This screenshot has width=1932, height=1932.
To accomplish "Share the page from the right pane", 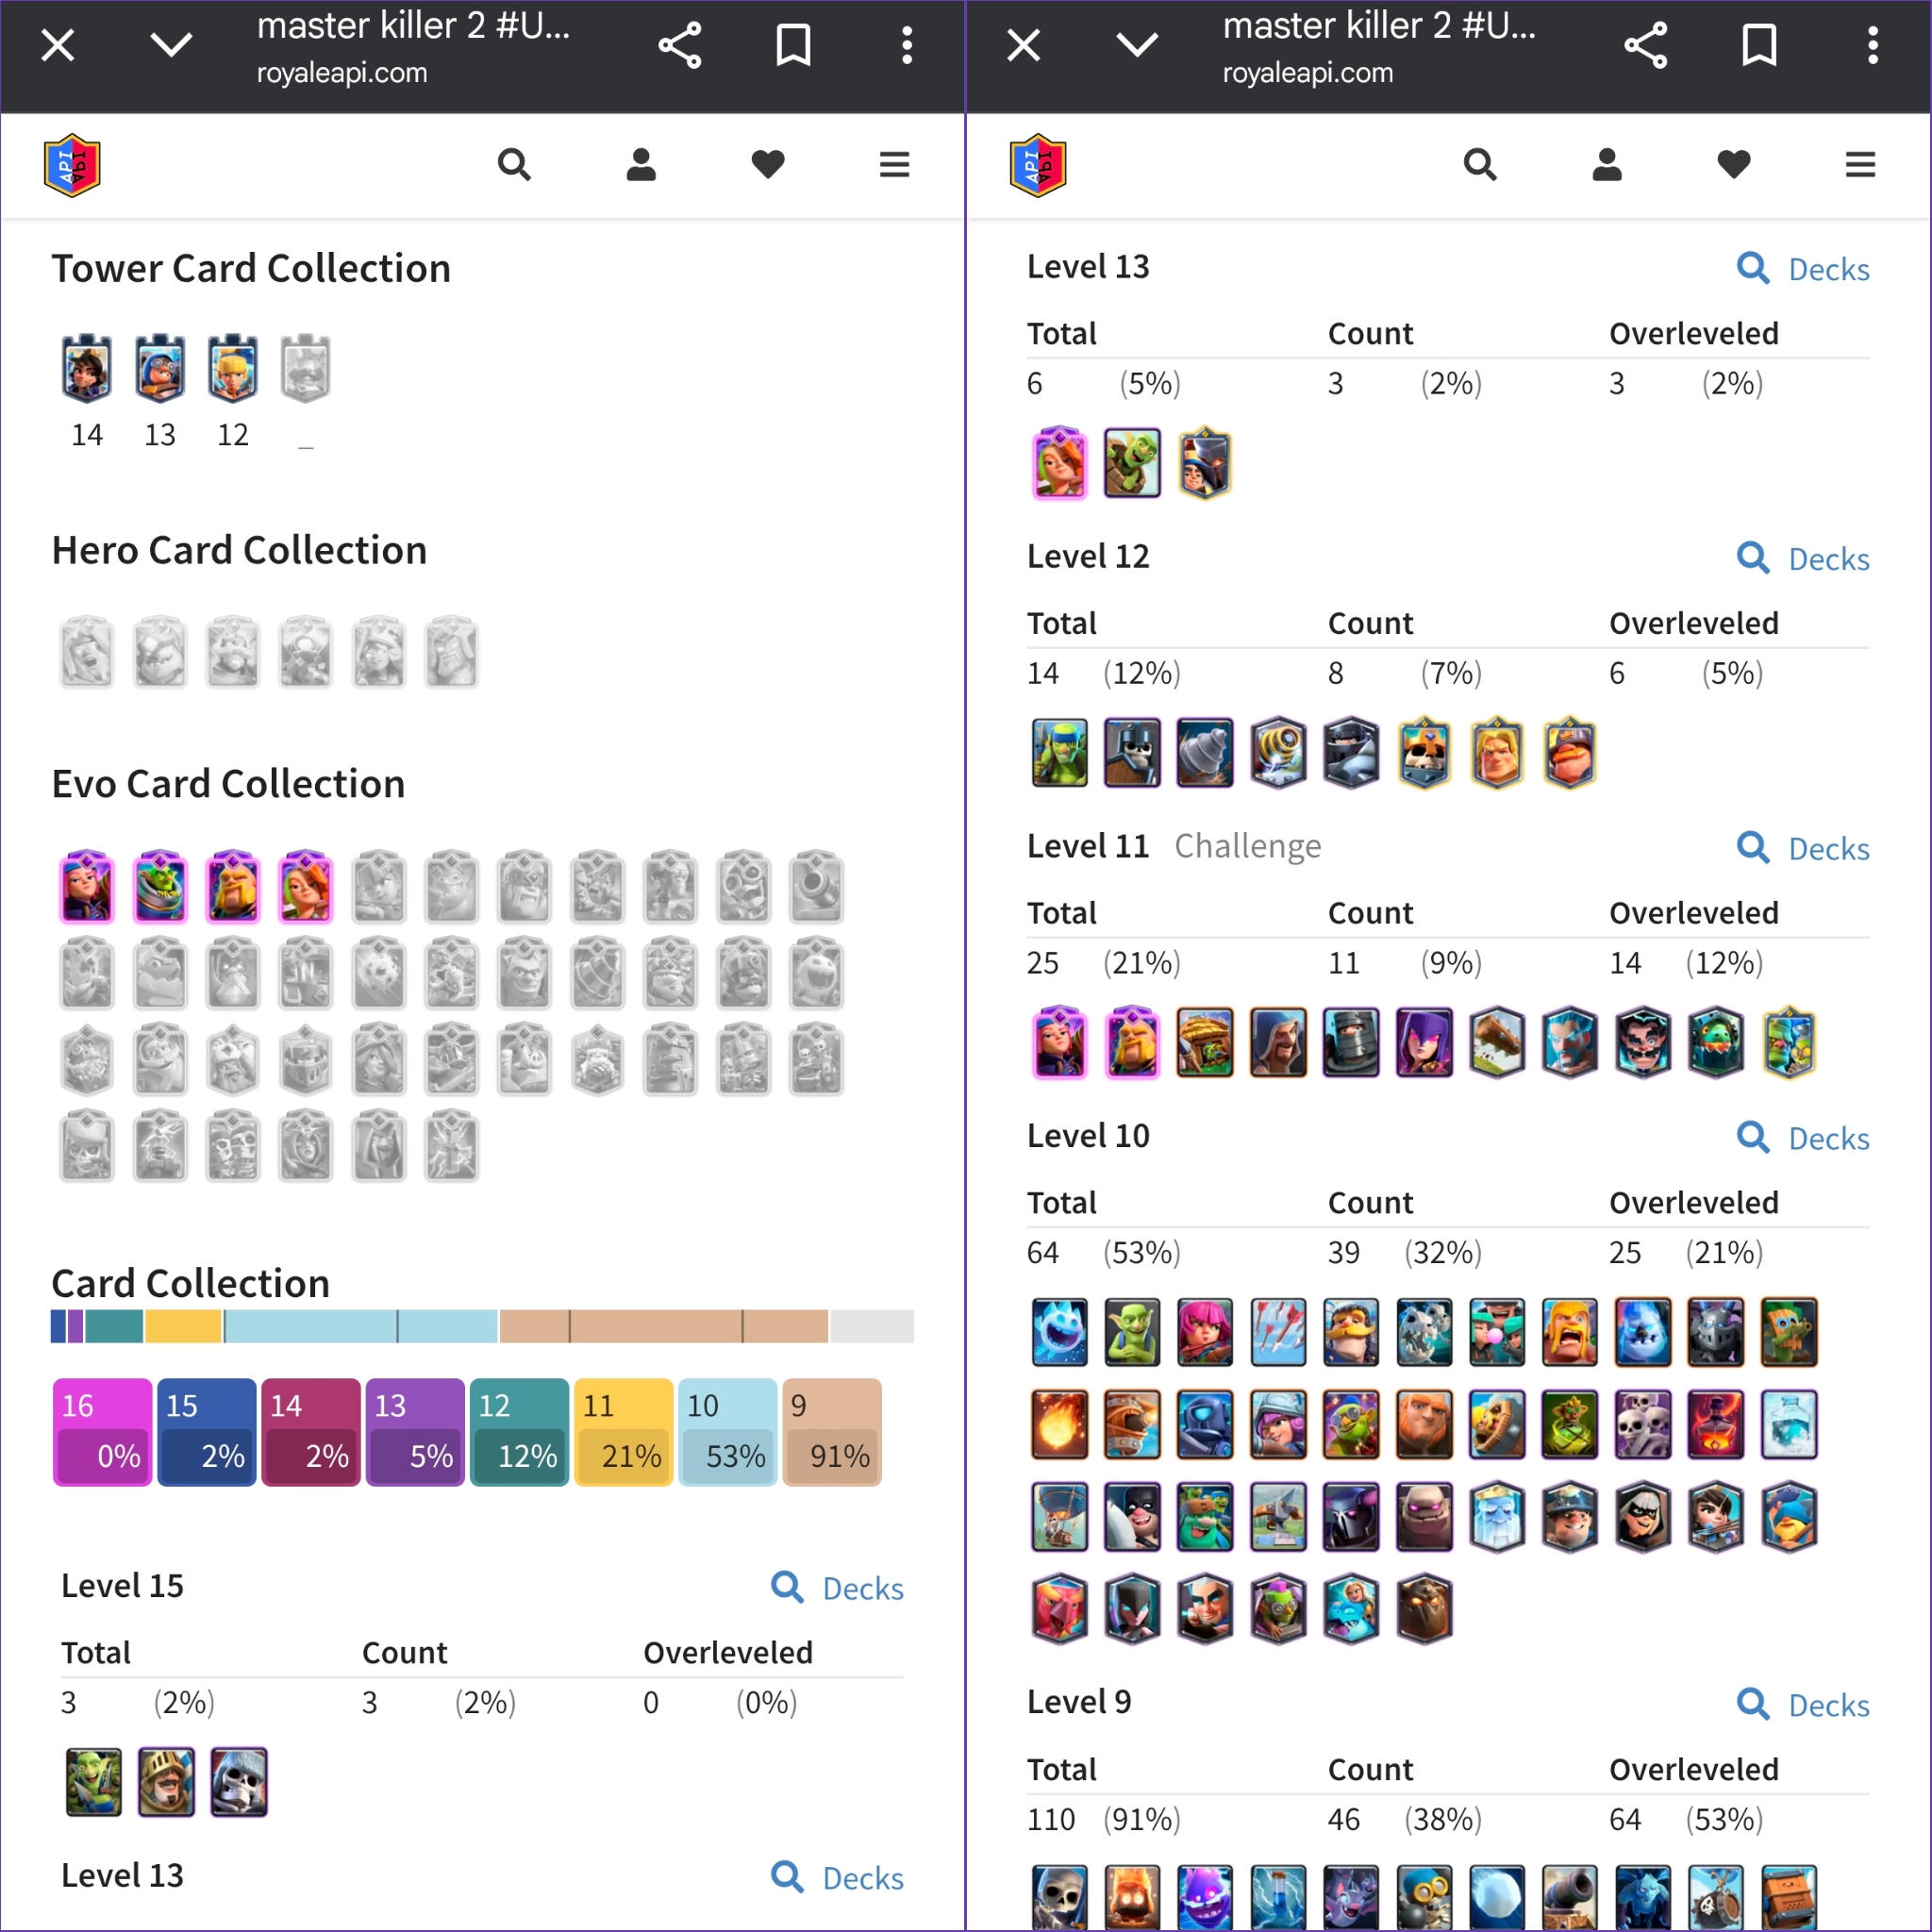I will 1646,45.
